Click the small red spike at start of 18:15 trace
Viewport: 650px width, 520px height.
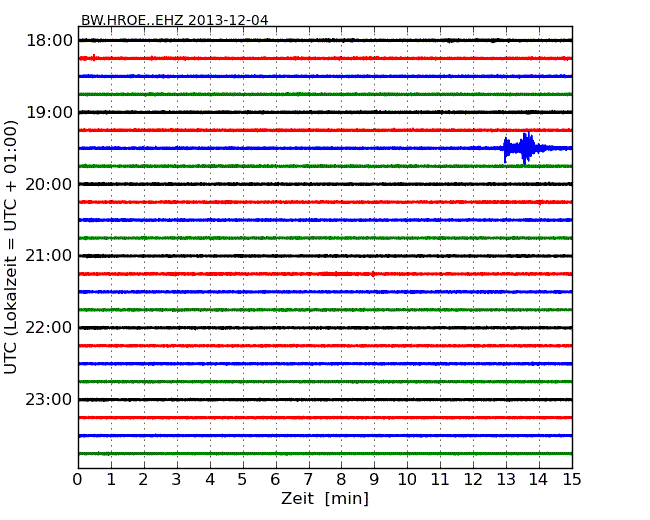[95, 58]
